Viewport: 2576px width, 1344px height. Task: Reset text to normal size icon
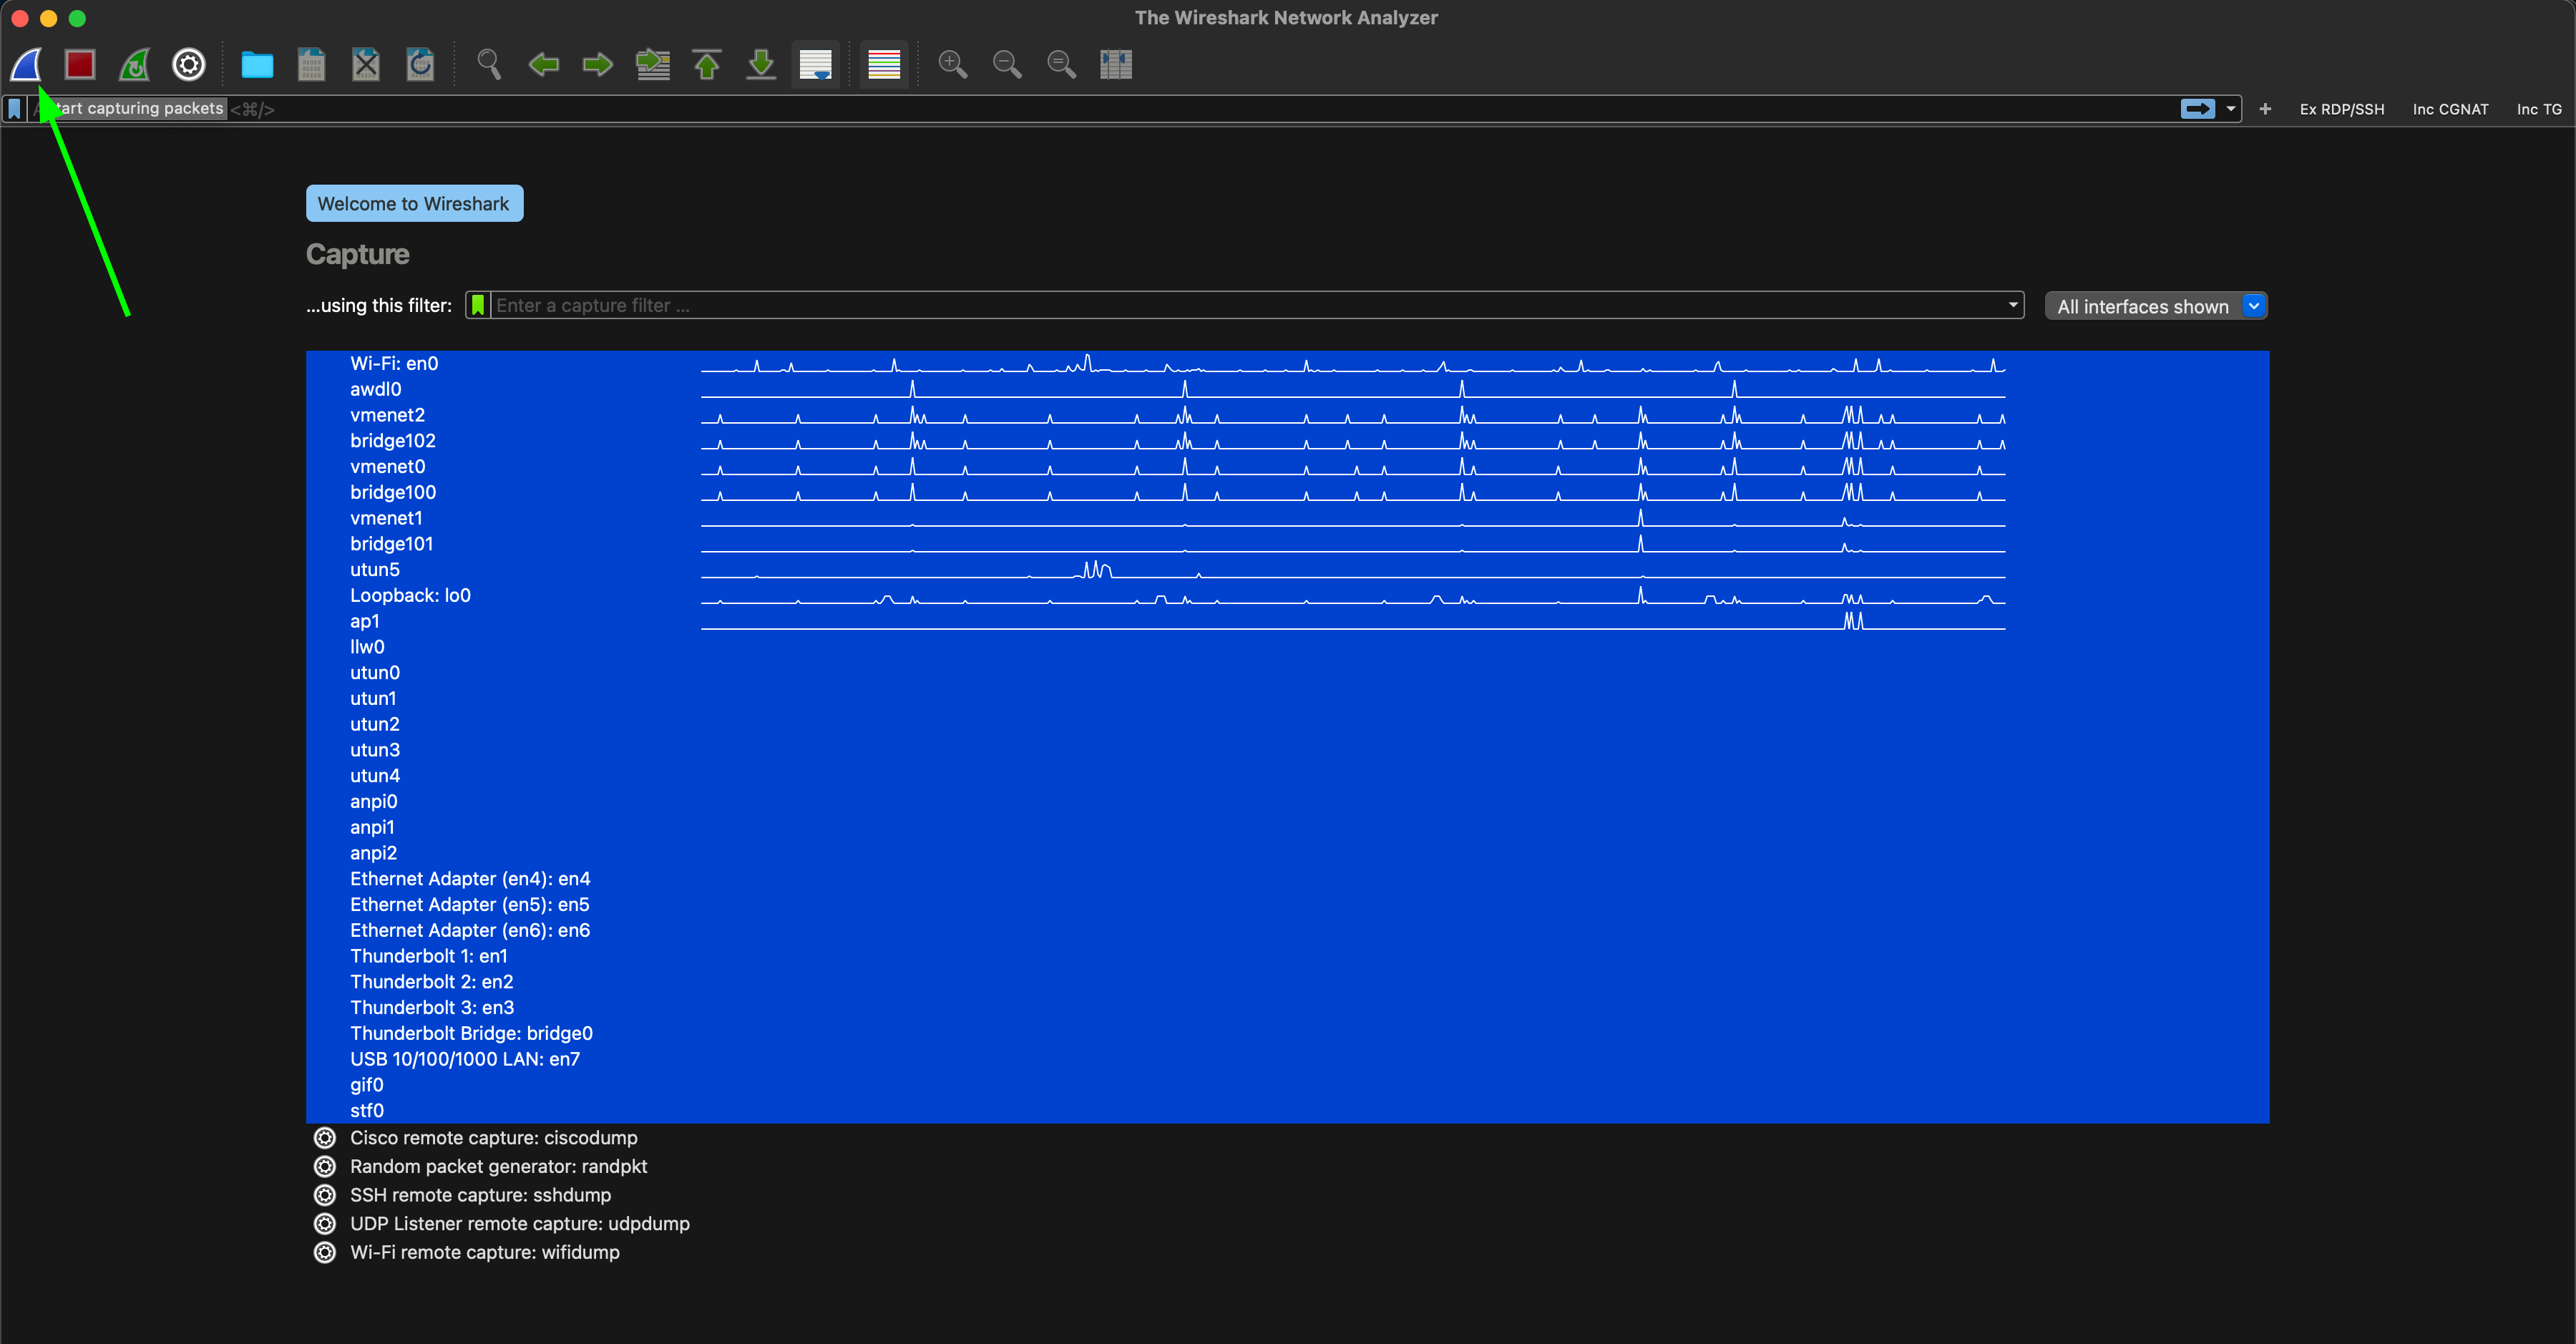pos(1061,65)
